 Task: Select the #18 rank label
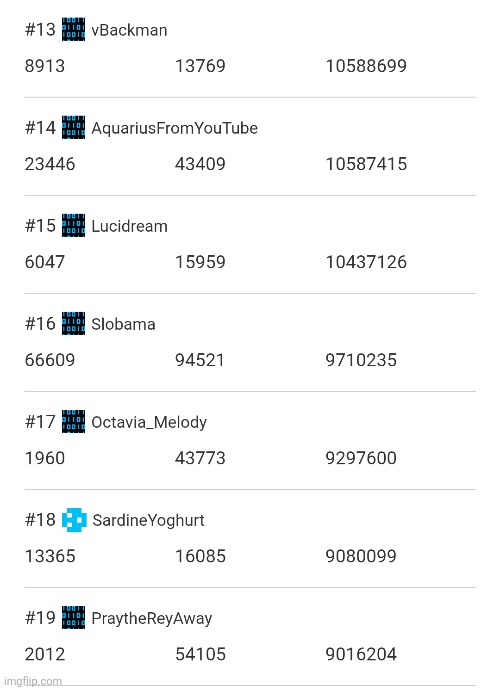pos(40,520)
